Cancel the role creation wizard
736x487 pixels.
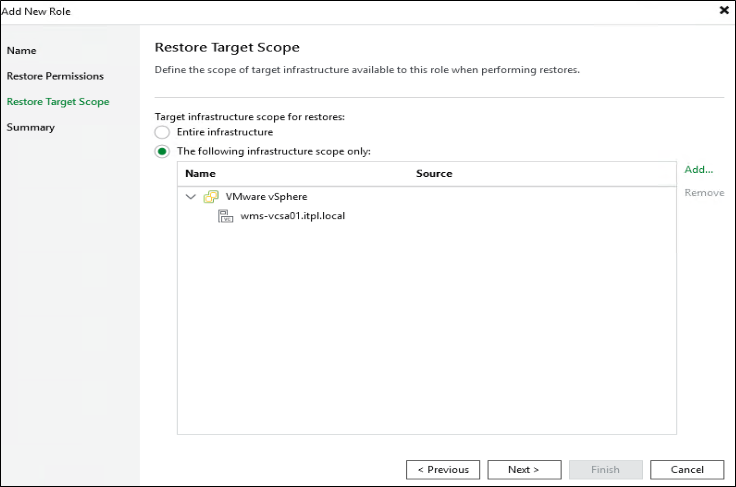coord(687,469)
